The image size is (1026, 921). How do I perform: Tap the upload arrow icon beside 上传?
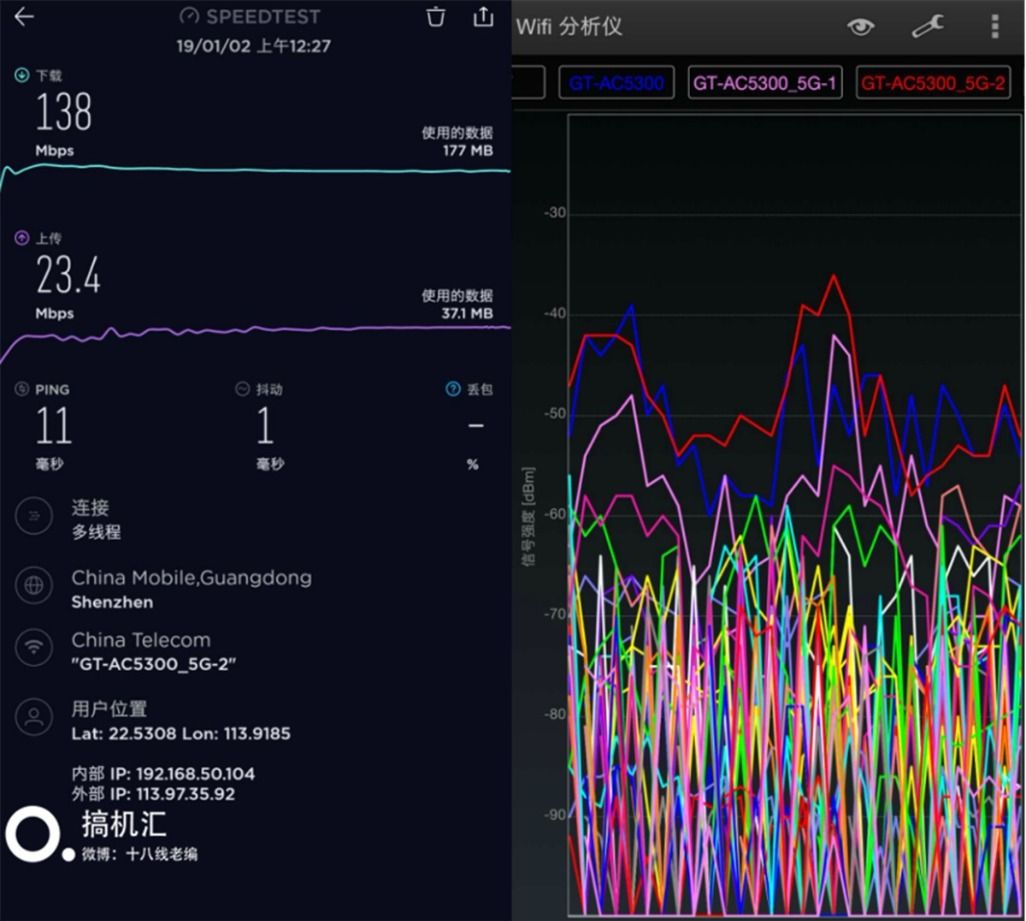click(22, 238)
